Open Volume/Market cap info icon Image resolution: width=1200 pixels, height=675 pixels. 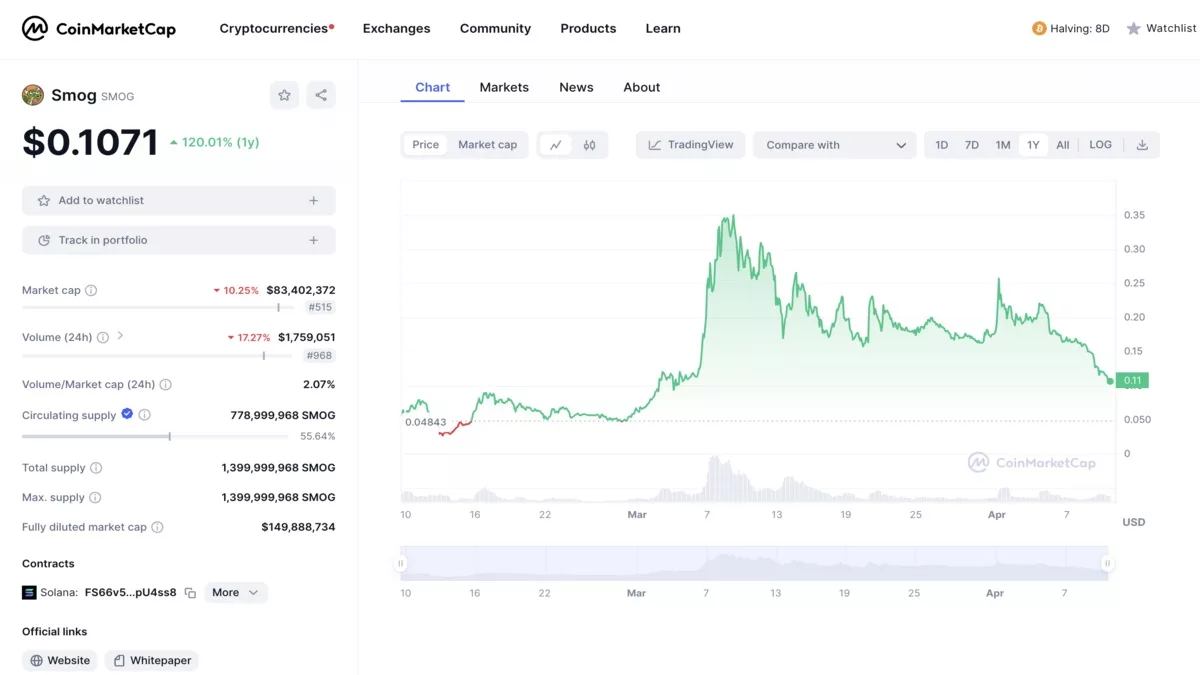166,384
